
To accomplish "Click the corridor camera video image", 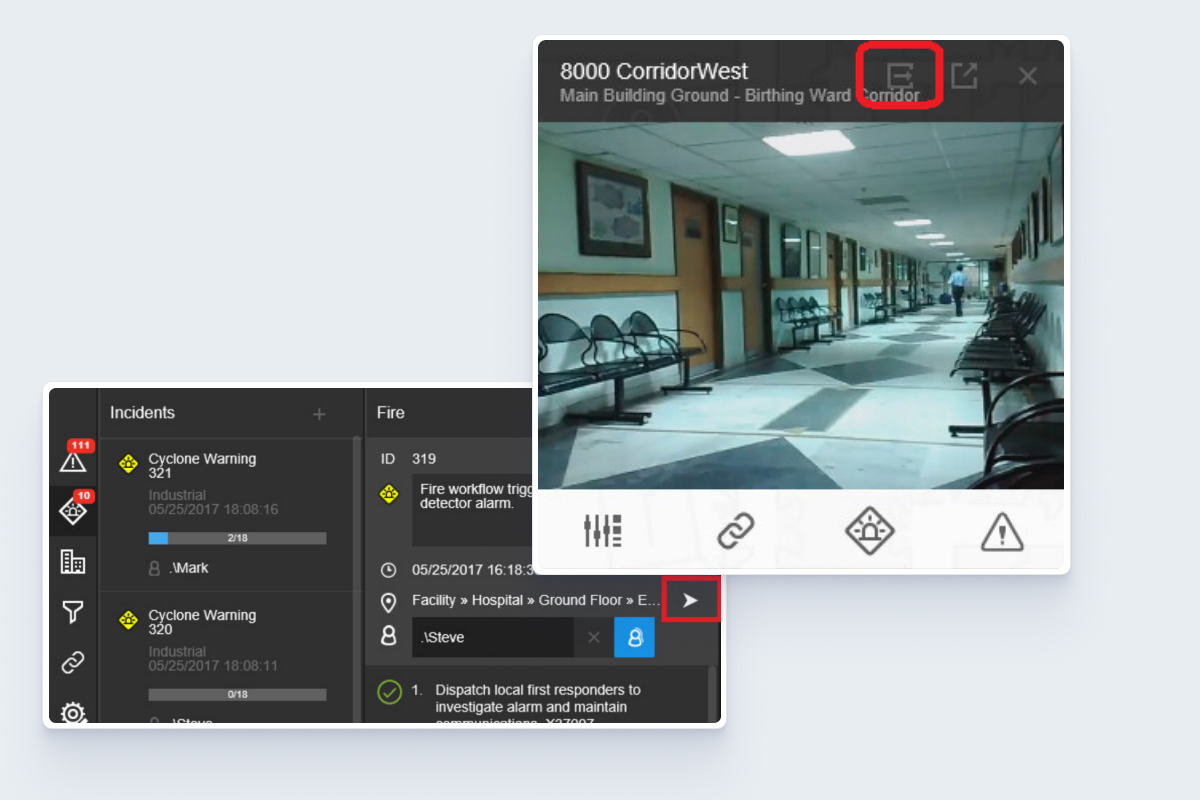I will (x=801, y=306).
